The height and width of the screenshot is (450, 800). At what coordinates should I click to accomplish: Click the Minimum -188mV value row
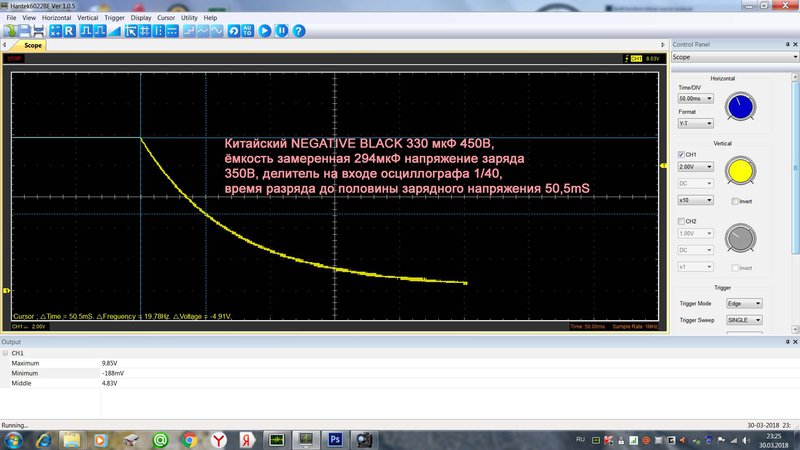point(399,373)
